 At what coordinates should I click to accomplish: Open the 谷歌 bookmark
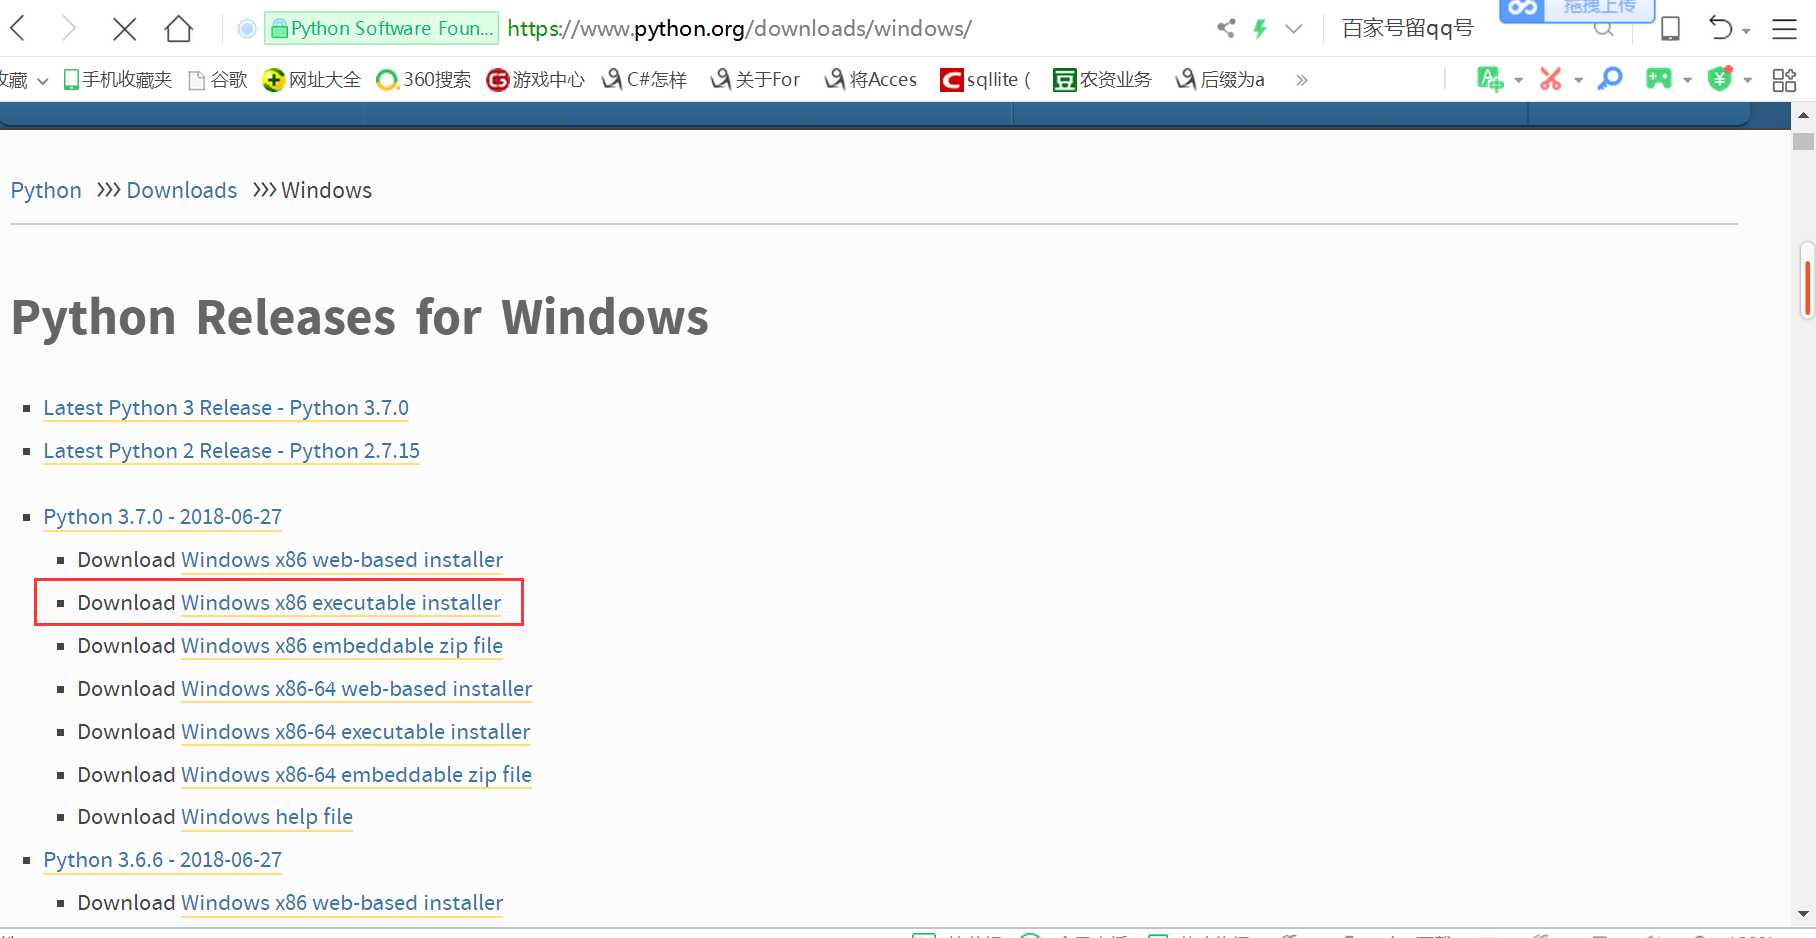(218, 79)
